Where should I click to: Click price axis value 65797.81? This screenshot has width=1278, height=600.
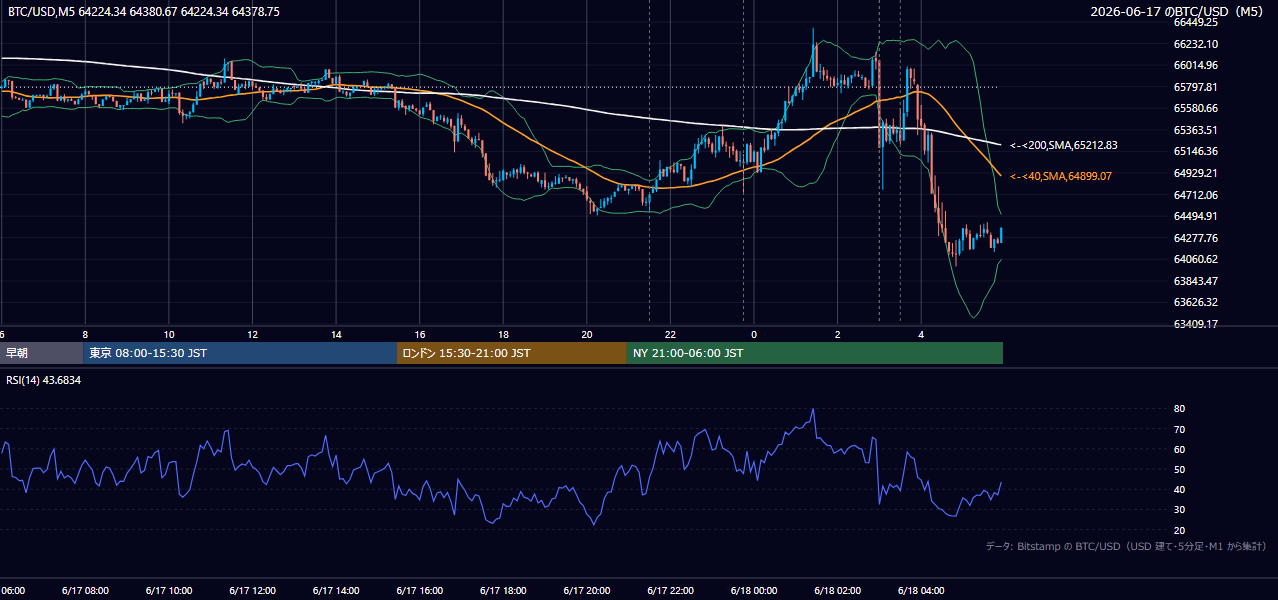coord(1195,87)
